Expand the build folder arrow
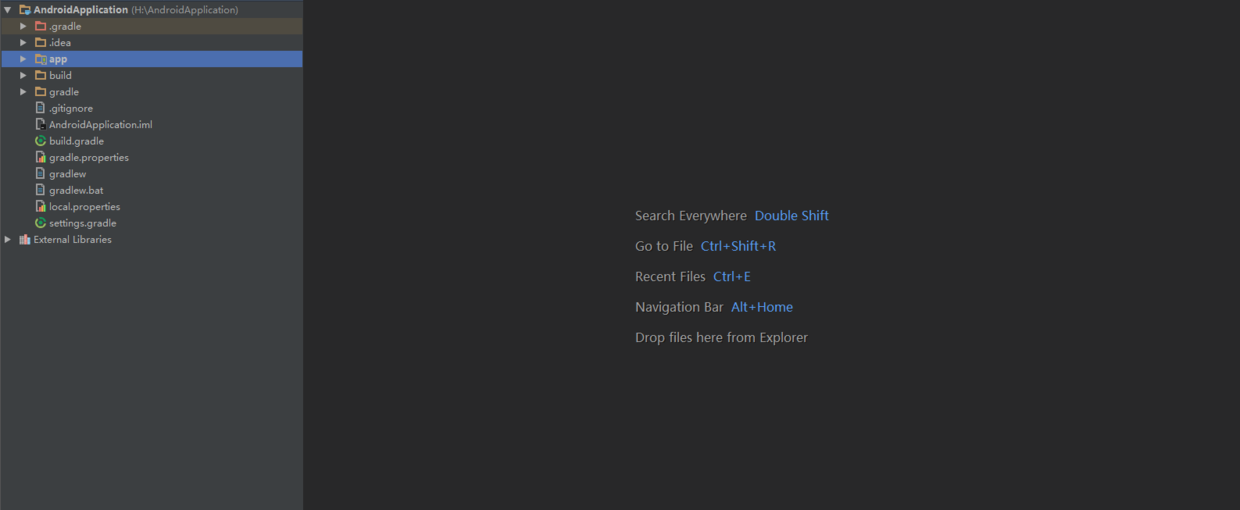Image resolution: width=1240 pixels, height=510 pixels. tap(23, 75)
